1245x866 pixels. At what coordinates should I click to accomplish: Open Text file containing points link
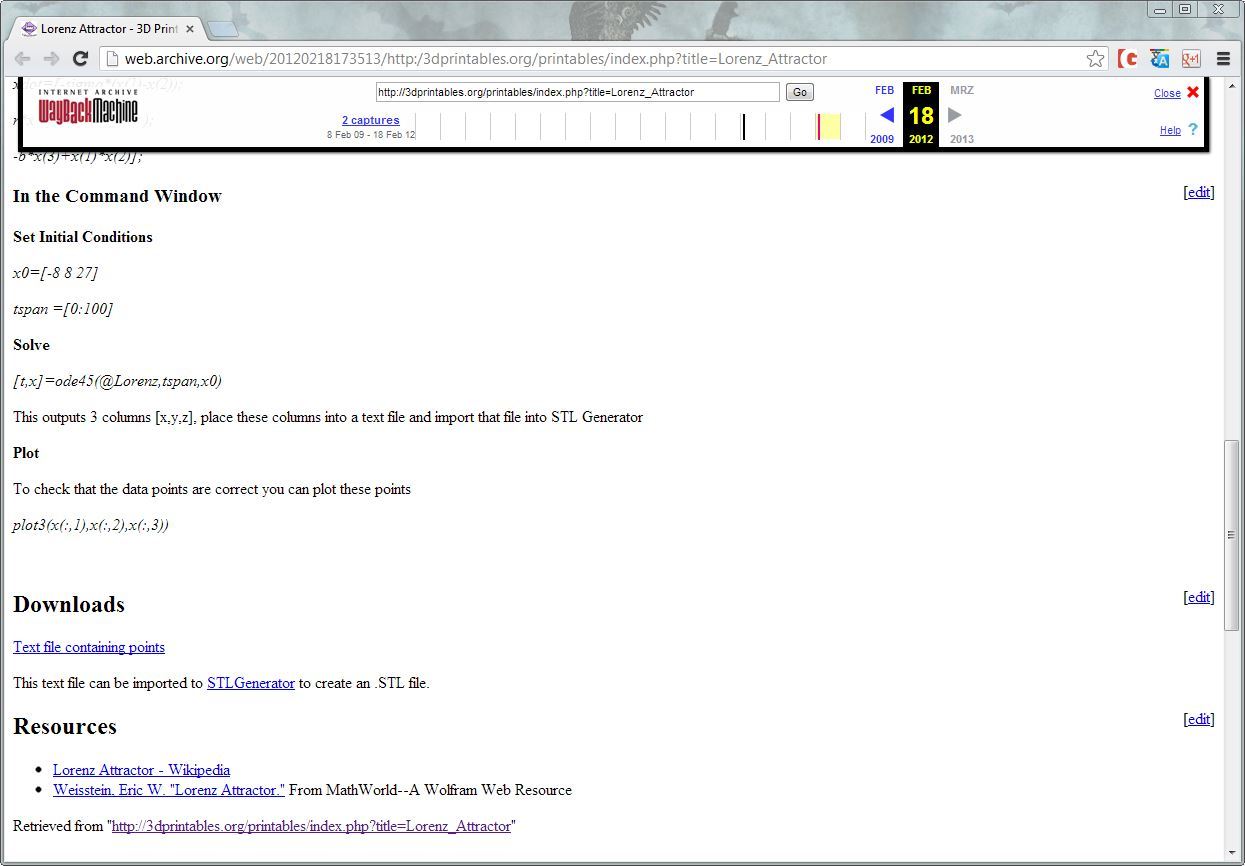click(x=89, y=647)
